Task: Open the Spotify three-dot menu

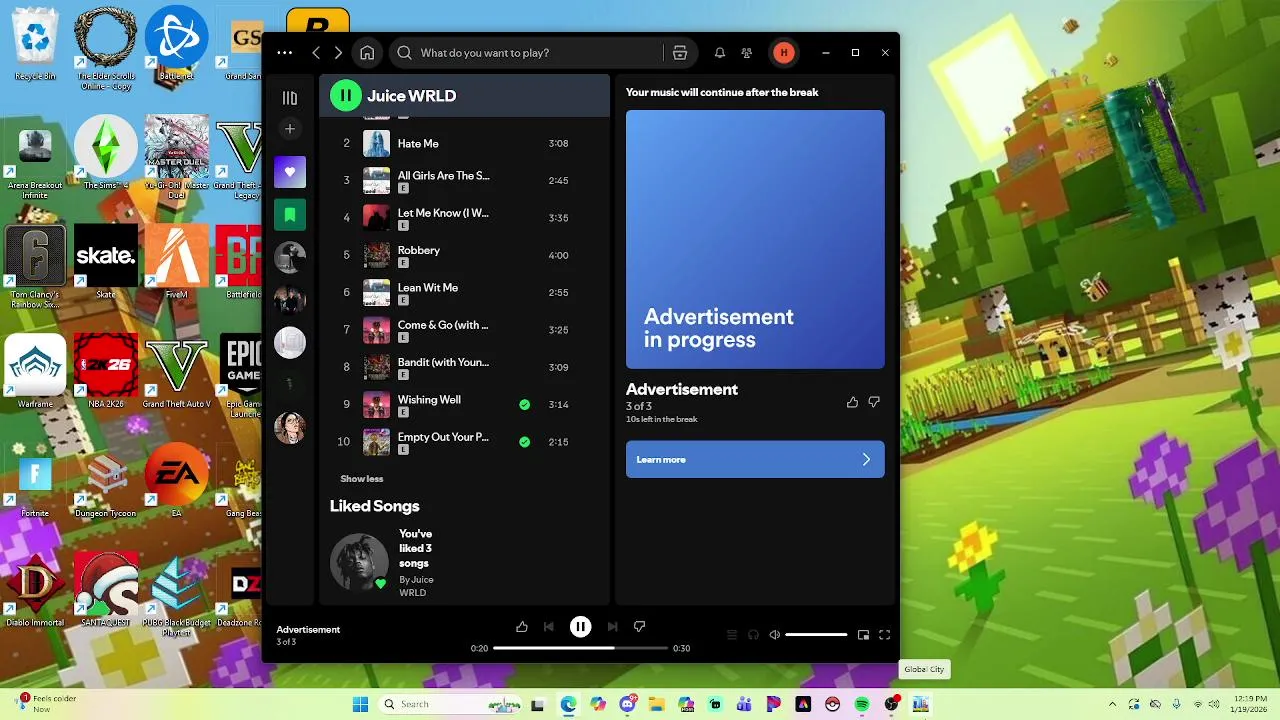Action: [x=285, y=53]
